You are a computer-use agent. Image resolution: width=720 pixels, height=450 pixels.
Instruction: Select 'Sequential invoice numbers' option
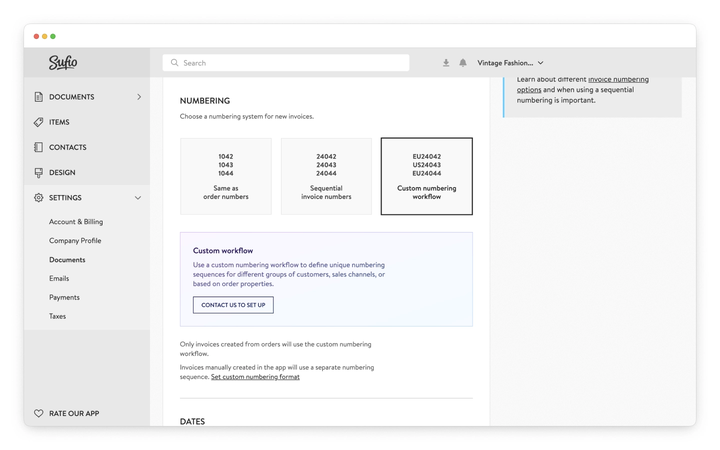pyautogui.click(x=326, y=176)
